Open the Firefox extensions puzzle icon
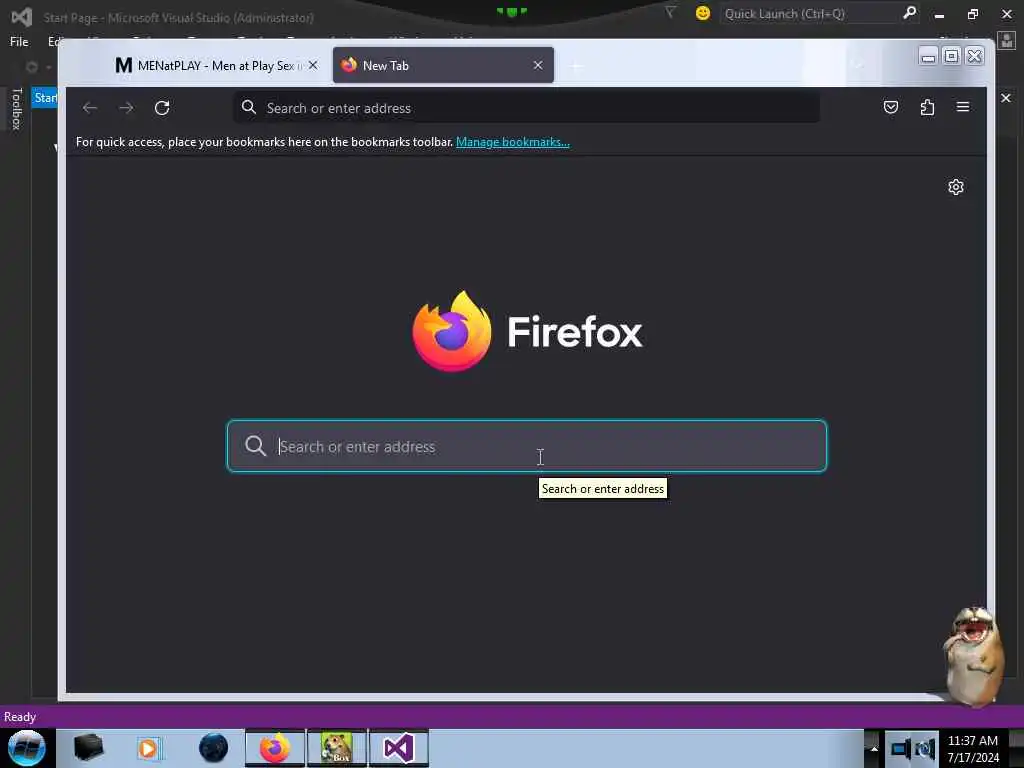 pyautogui.click(x=927, y=107)
